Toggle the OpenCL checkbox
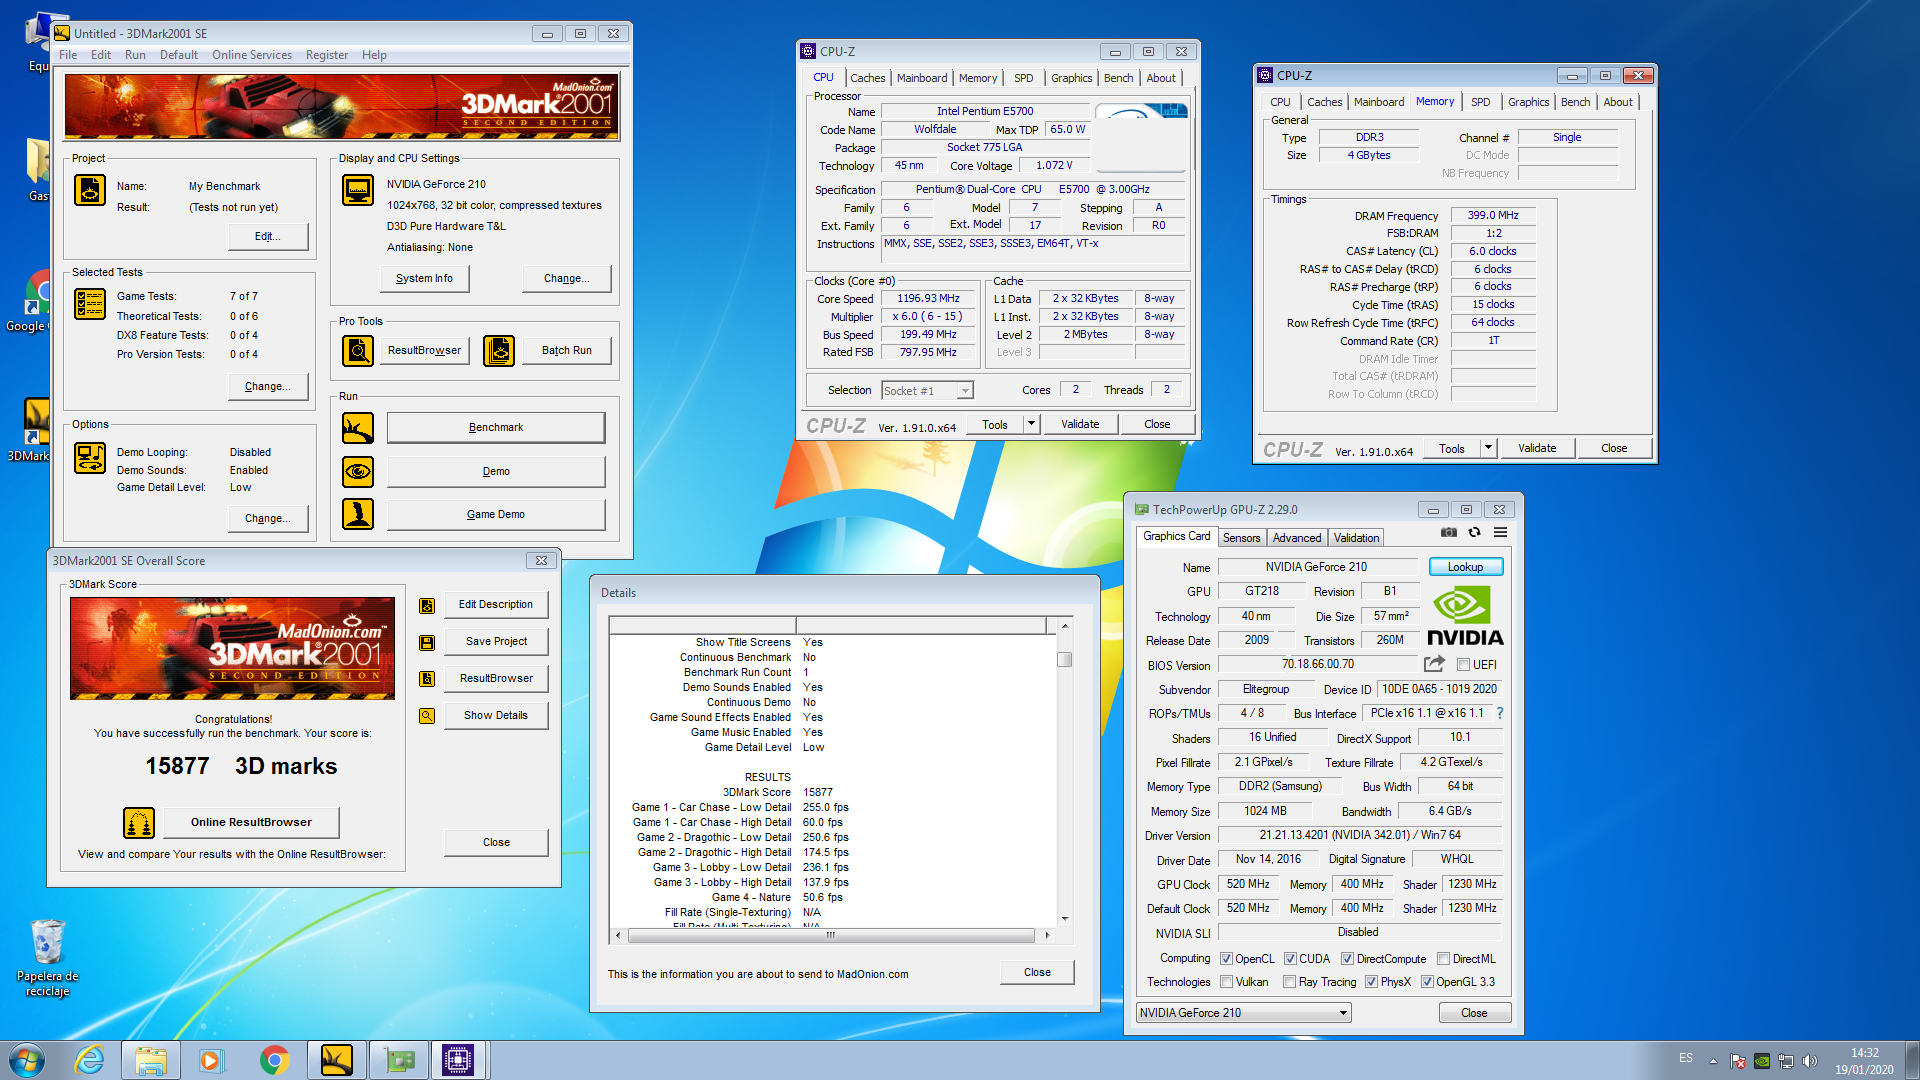 (1226, 959)
